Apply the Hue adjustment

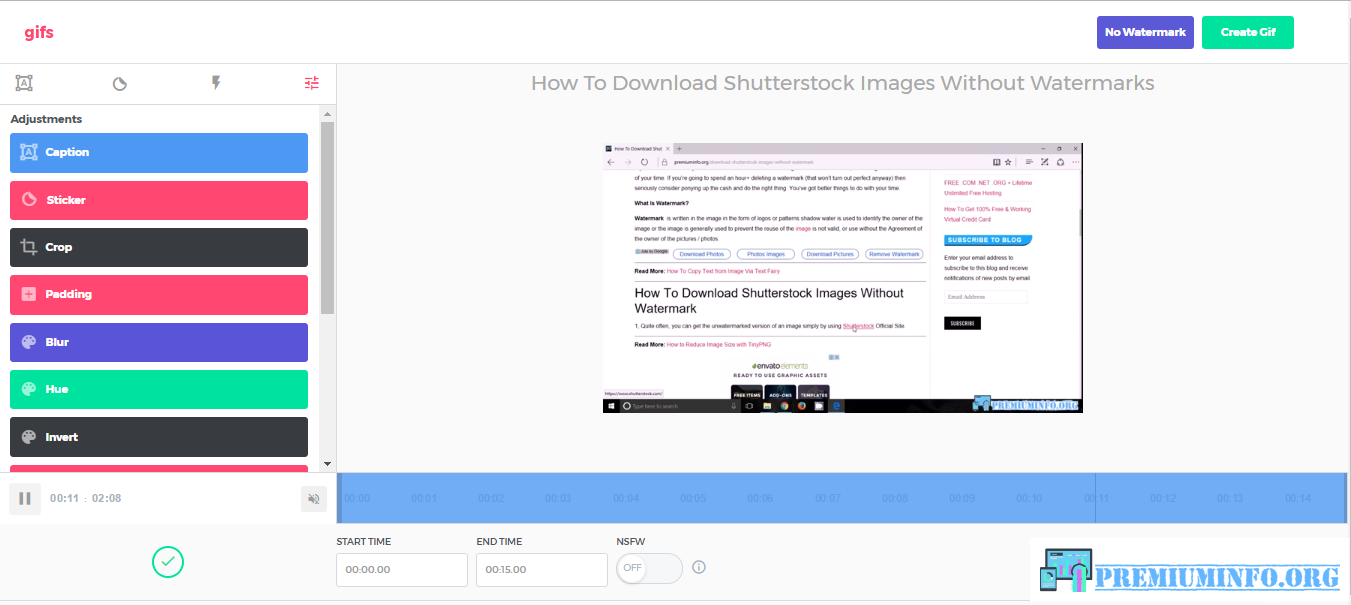point(159,389)
